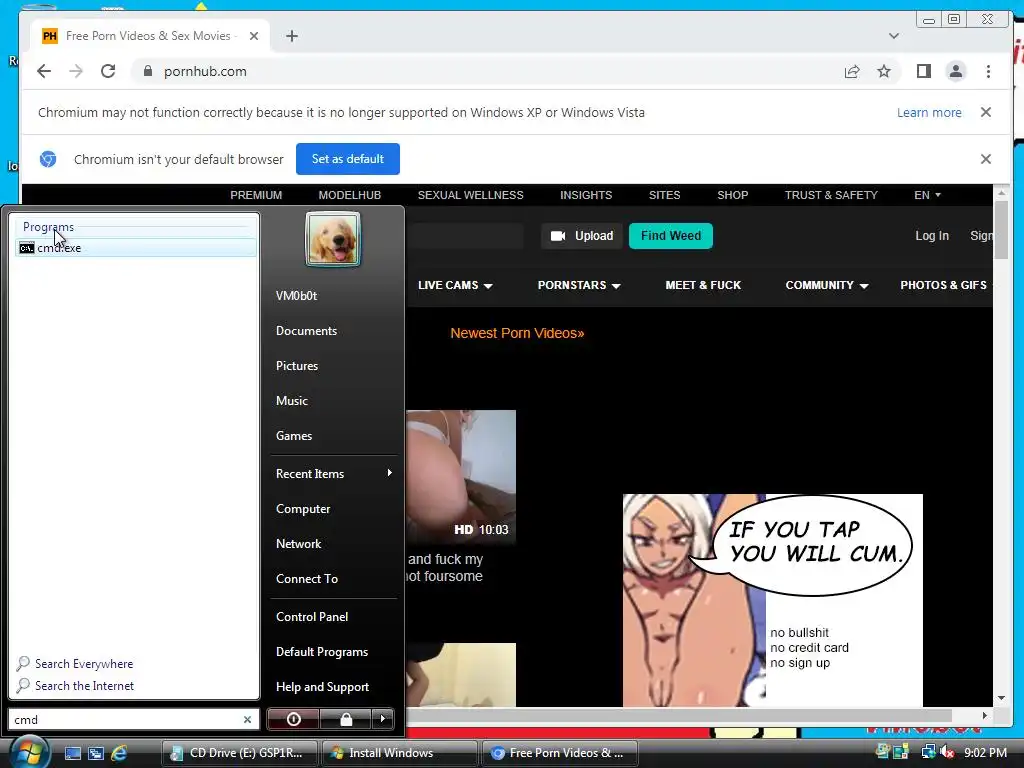Choose Search Everywhere in the Start menu
Screen dimensions: 1024x768
coord(84,664)
